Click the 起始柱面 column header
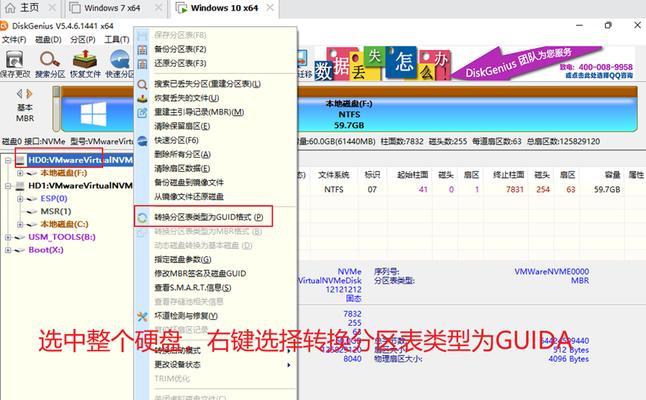The image size is (646, 400). pos(413,175)
